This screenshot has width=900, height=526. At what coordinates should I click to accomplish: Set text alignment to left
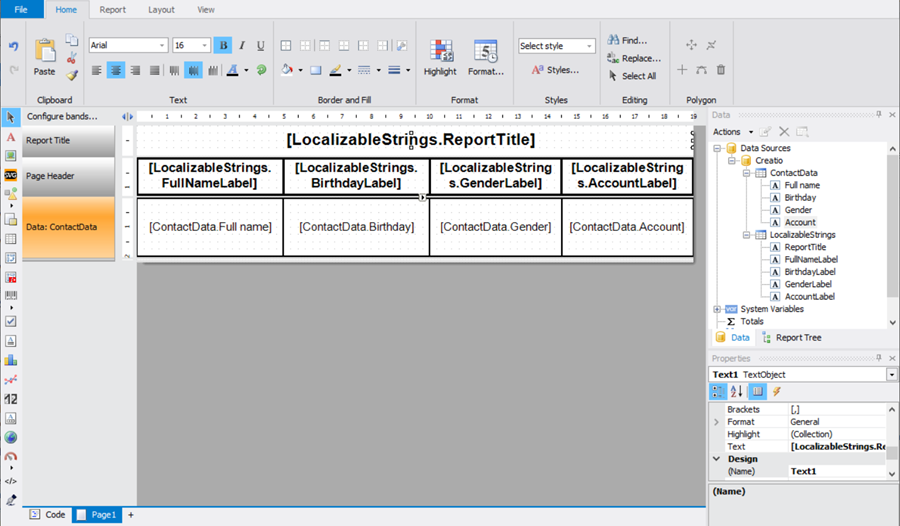point(97,71)
